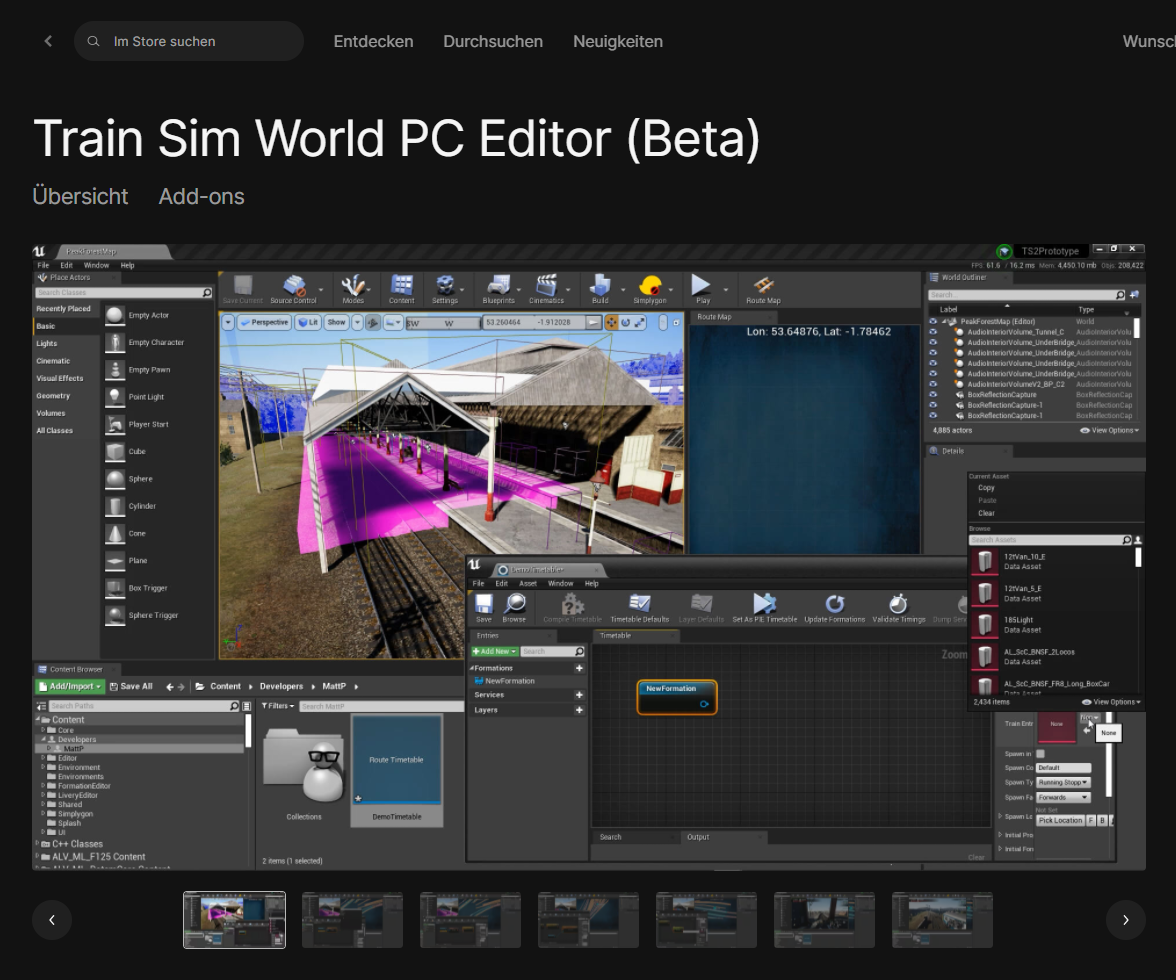The height and width of the screenshot is (980, 1176).
Task: Click the Route Map toolbar icon
Action: 763,286
